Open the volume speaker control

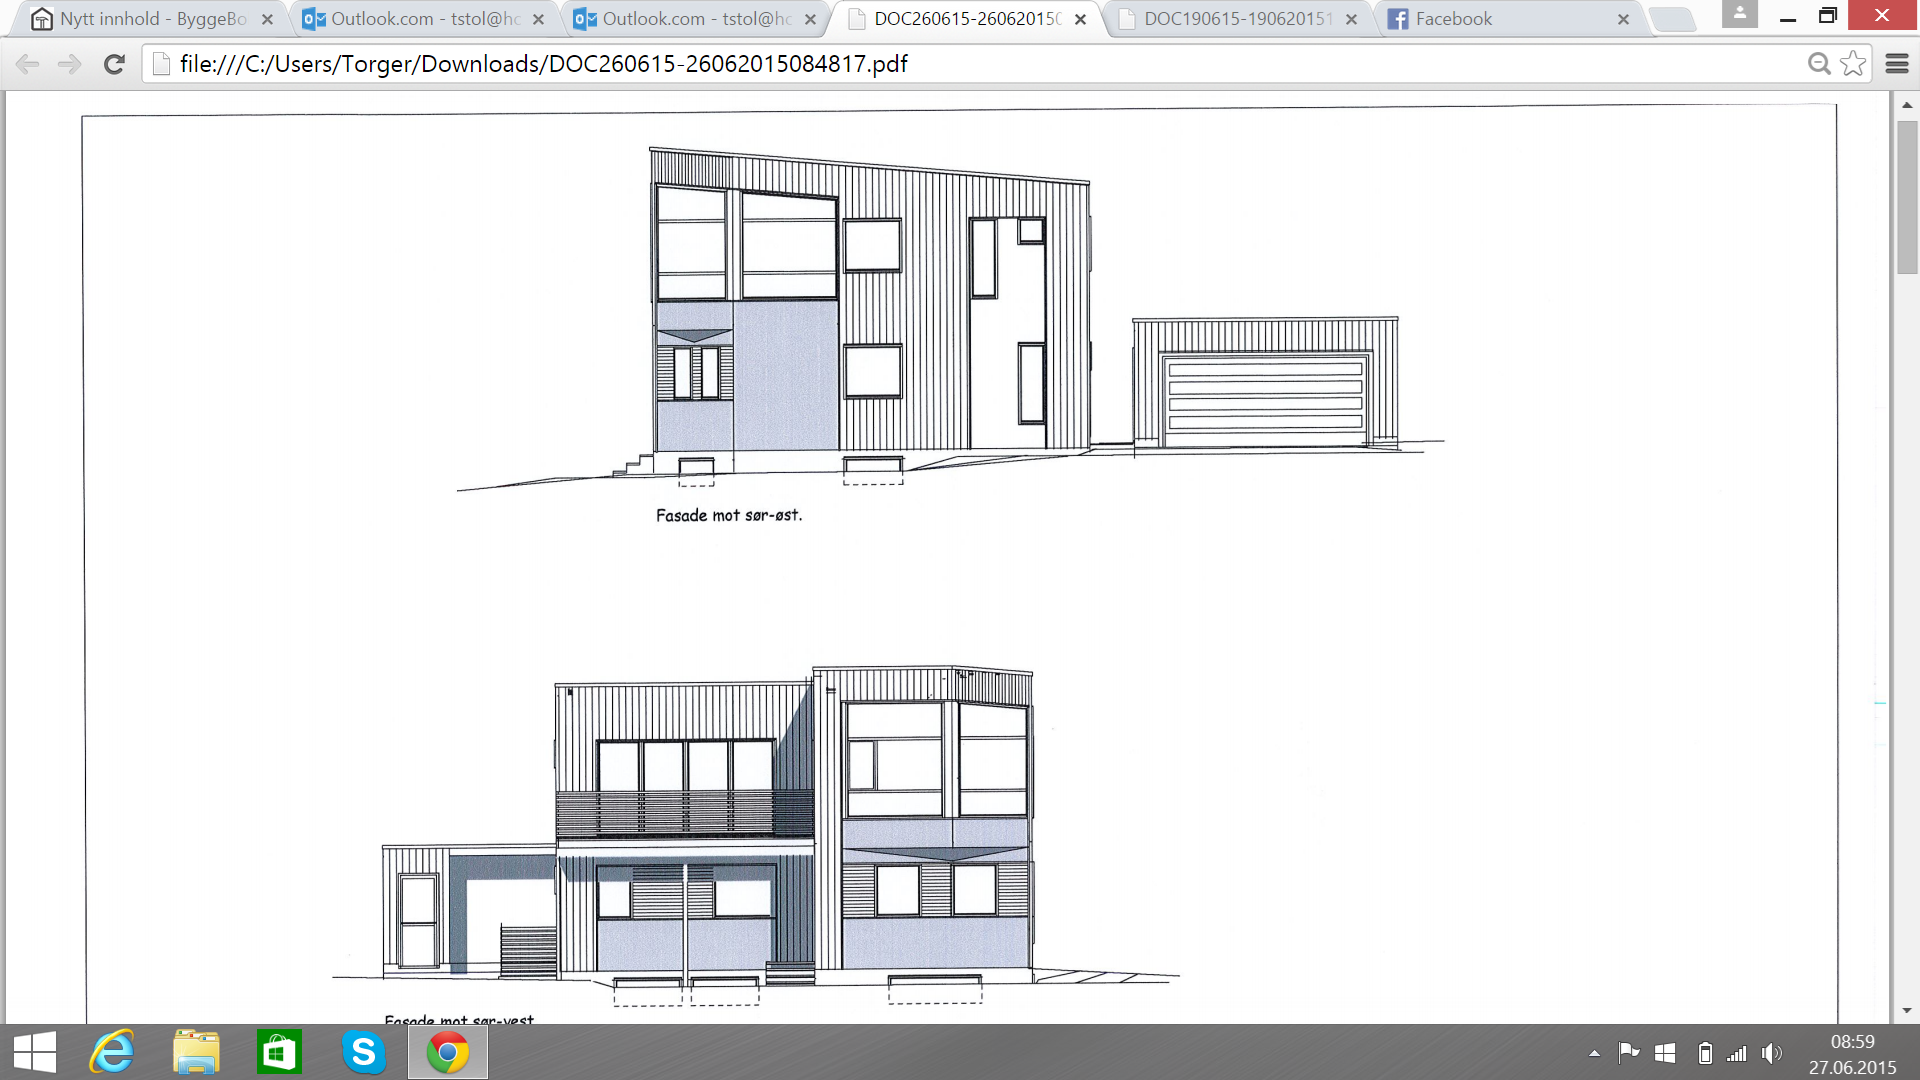click(1771, 1053)
